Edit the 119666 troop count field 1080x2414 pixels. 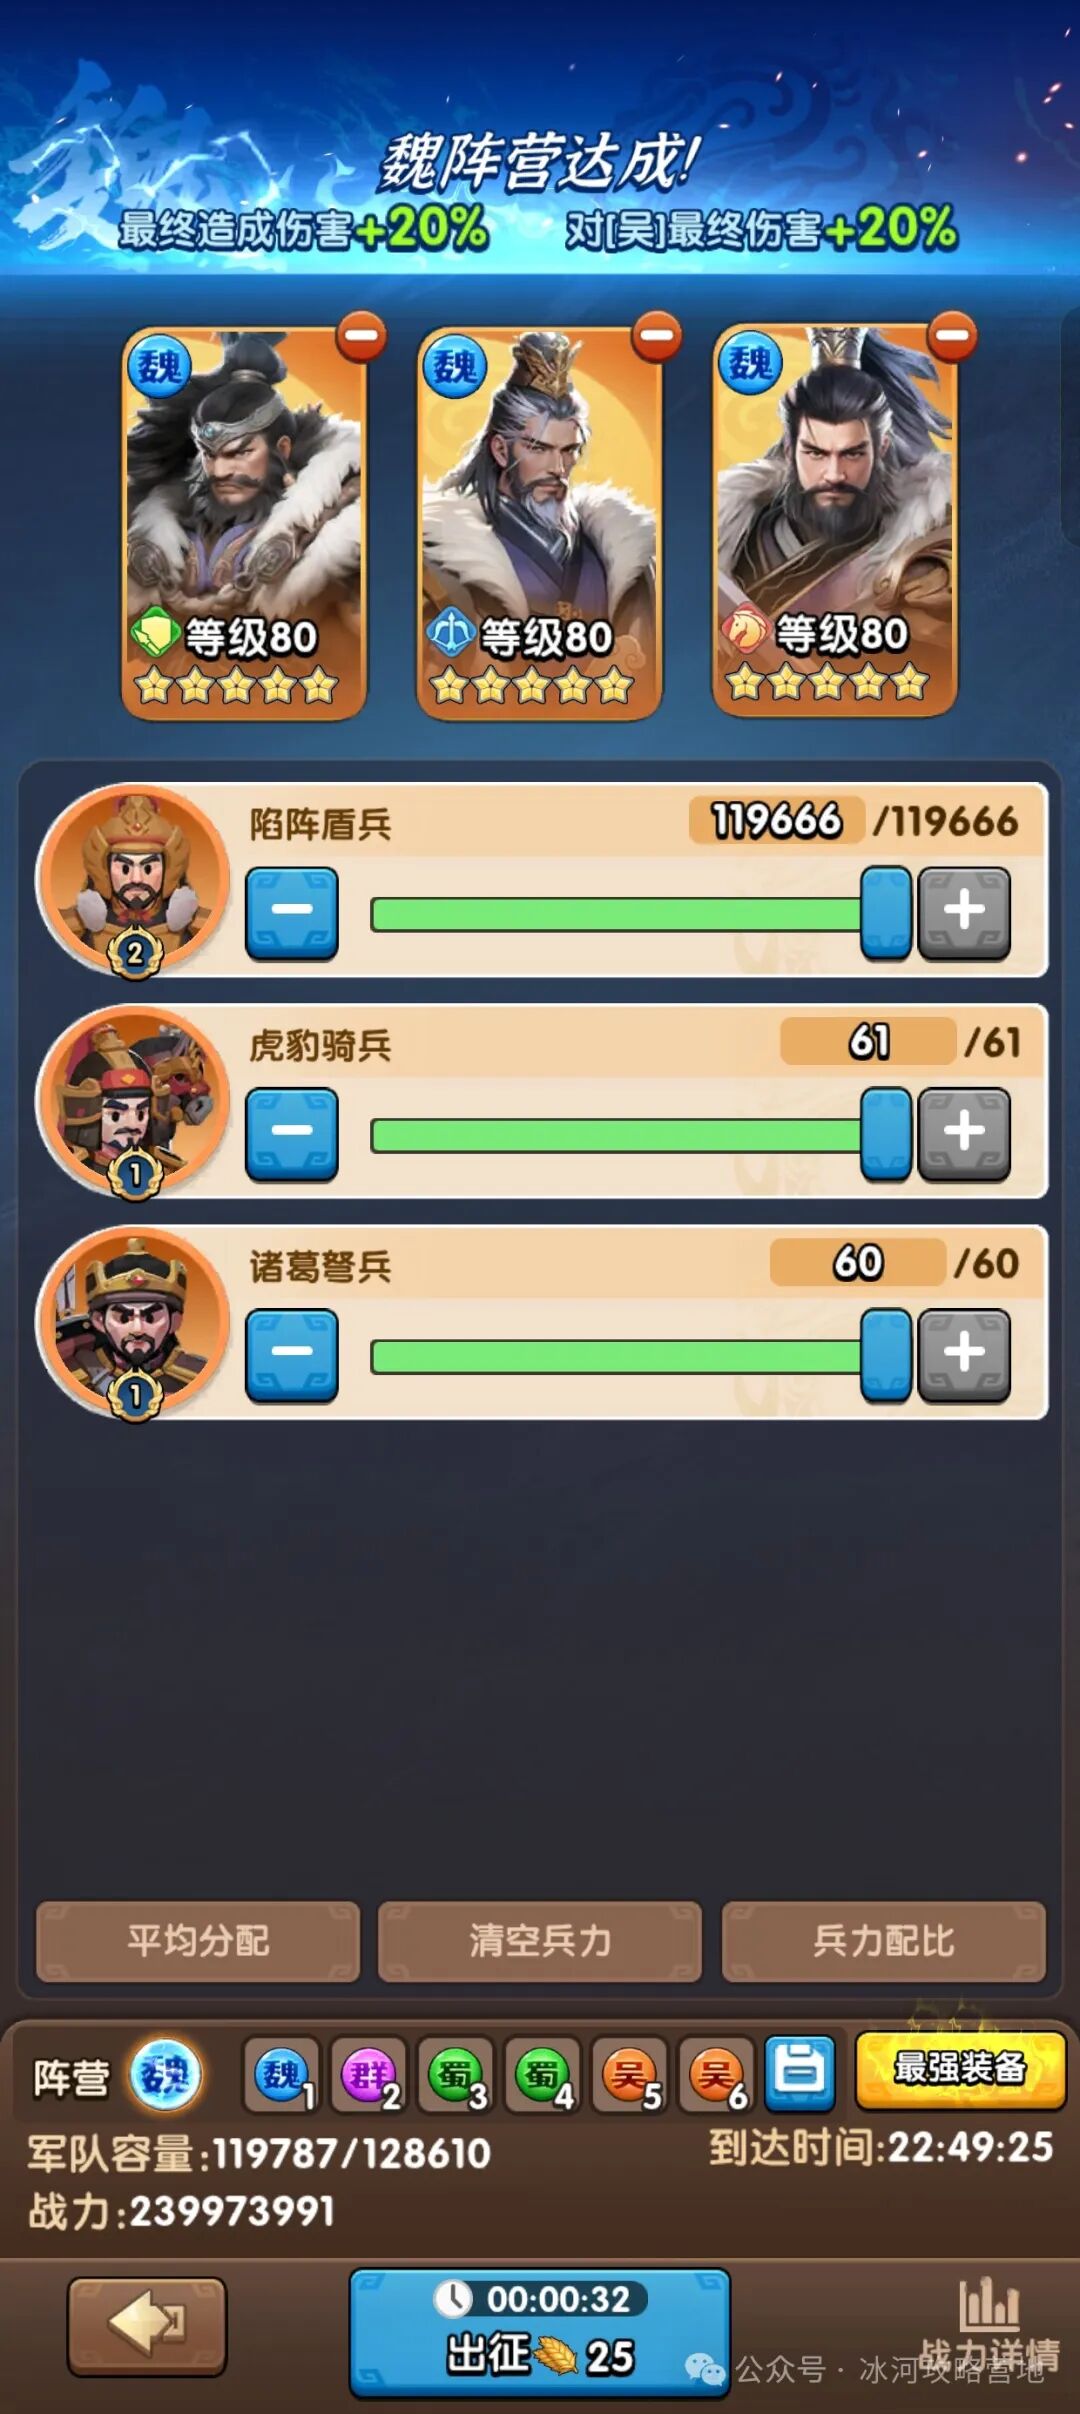pos(776,821)
